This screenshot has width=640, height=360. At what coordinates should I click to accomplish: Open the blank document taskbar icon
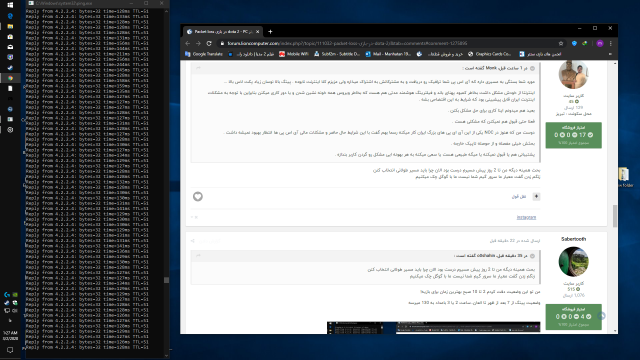(x=10, y=88)
